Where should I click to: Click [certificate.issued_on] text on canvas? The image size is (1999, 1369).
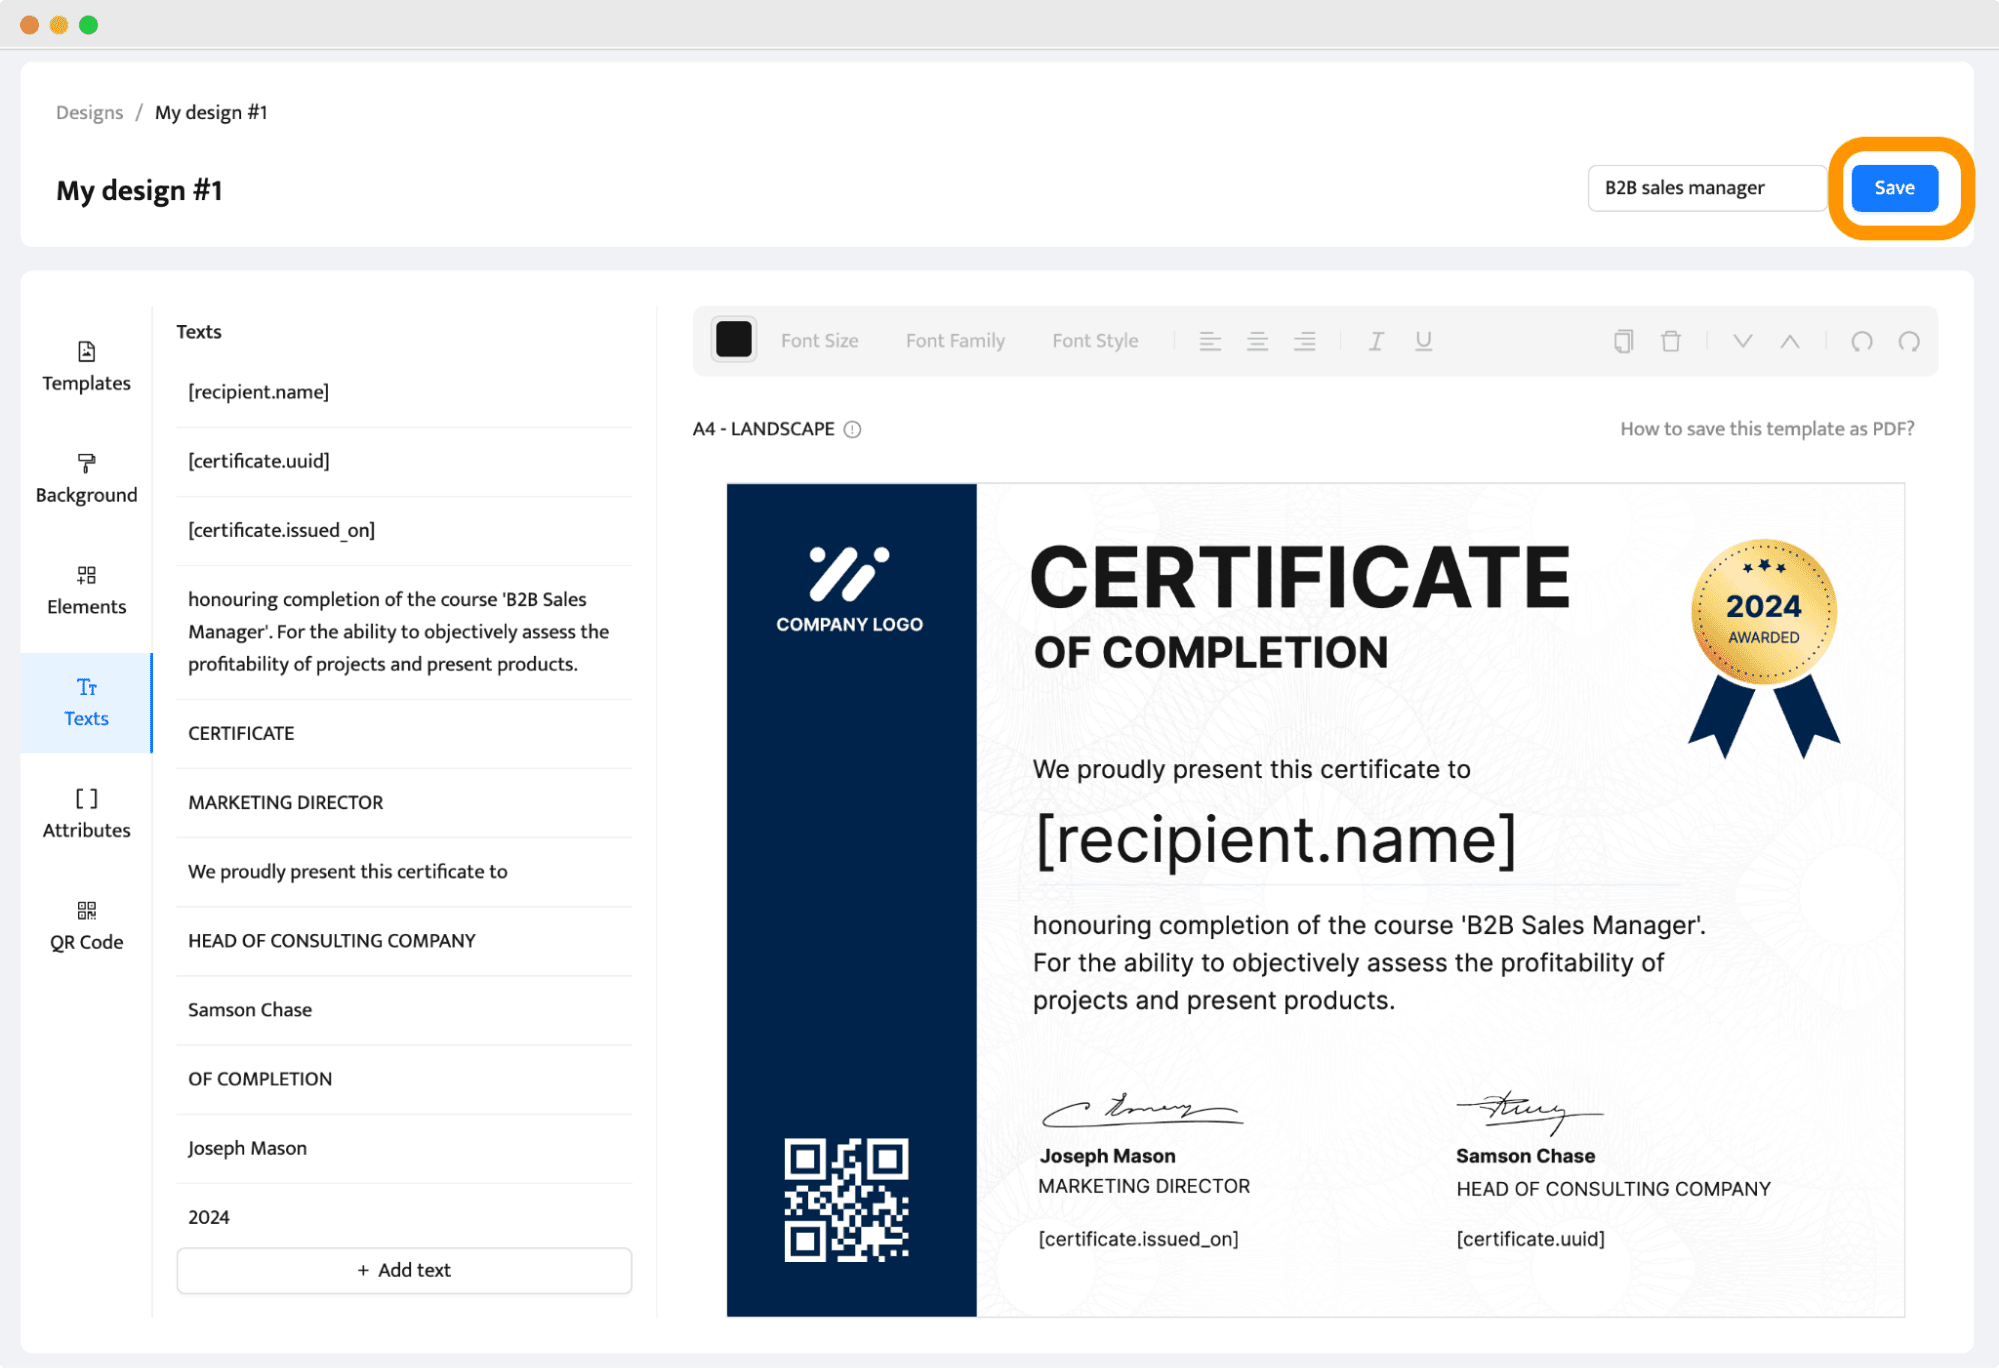click(x=1138, y=1239)
